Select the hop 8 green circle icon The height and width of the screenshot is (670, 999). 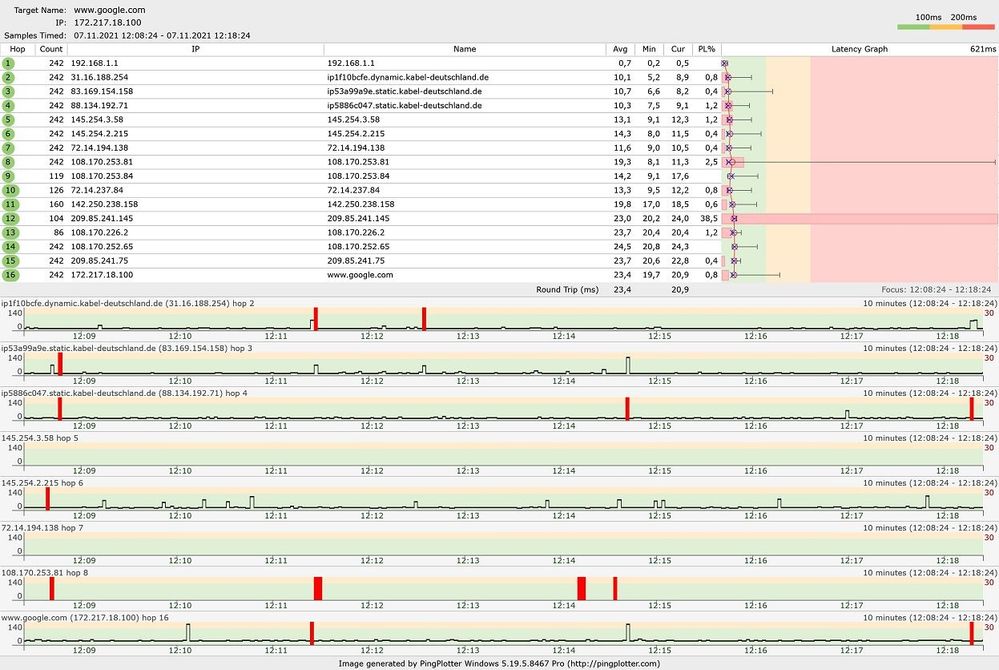click(x=8, y=162)
